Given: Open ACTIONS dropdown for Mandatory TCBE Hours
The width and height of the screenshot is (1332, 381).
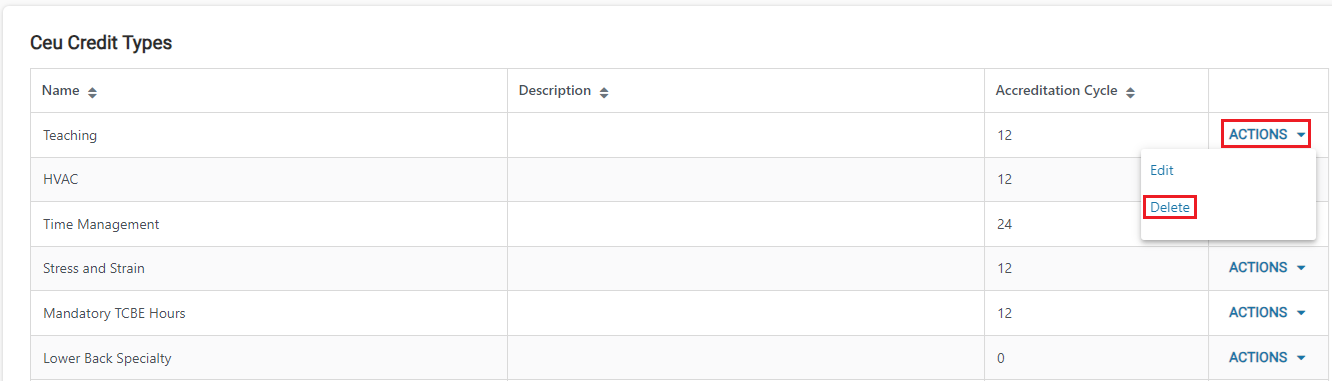Looking at the screenshot, I should coord(1267,313).
